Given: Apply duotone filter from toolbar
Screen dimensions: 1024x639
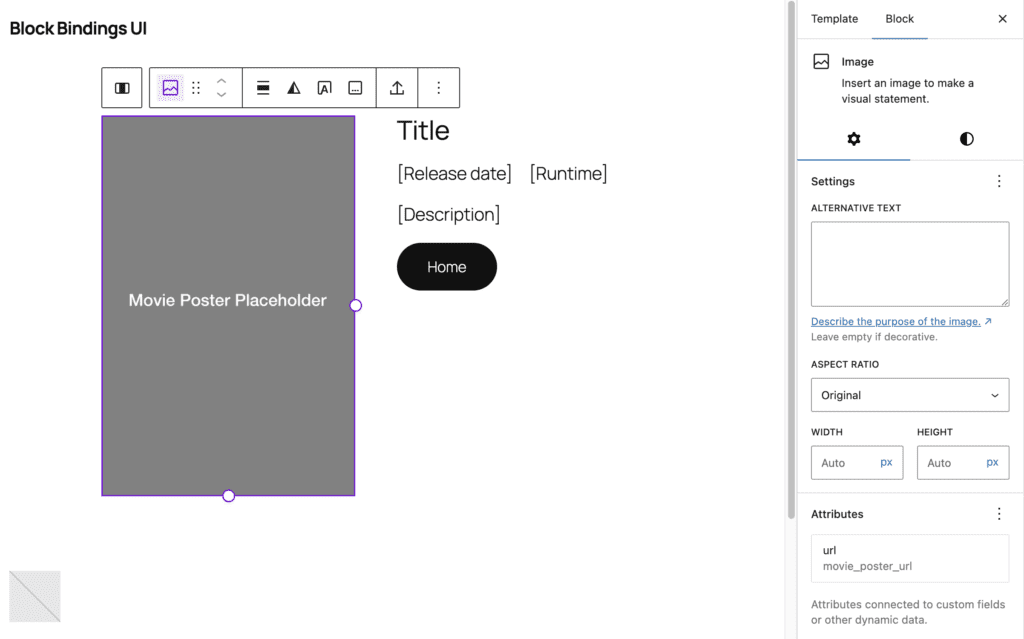Looking at the screenshot, I should (x=294, y=88).
